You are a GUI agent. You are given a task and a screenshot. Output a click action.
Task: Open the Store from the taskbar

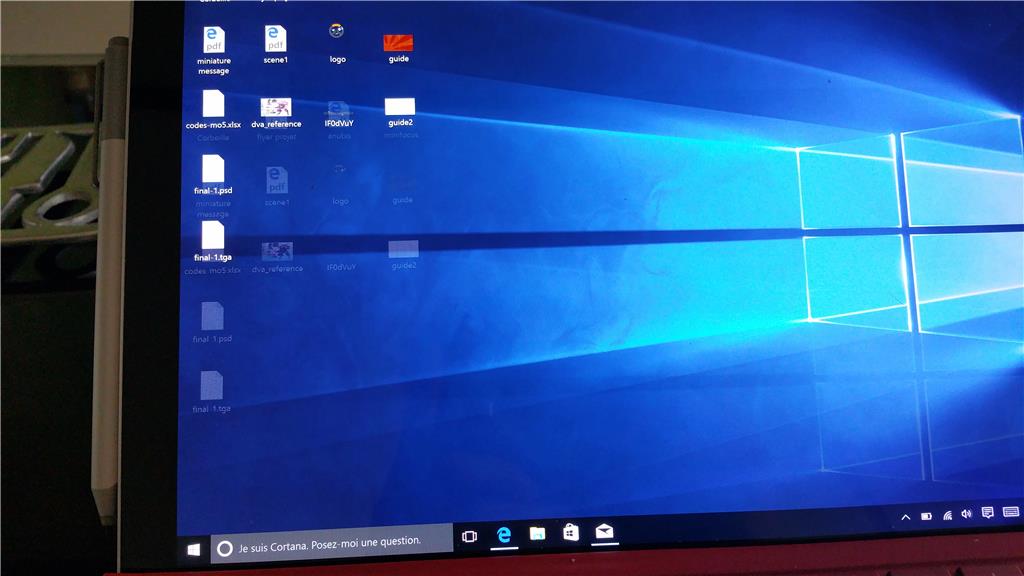tap(571, 532)
